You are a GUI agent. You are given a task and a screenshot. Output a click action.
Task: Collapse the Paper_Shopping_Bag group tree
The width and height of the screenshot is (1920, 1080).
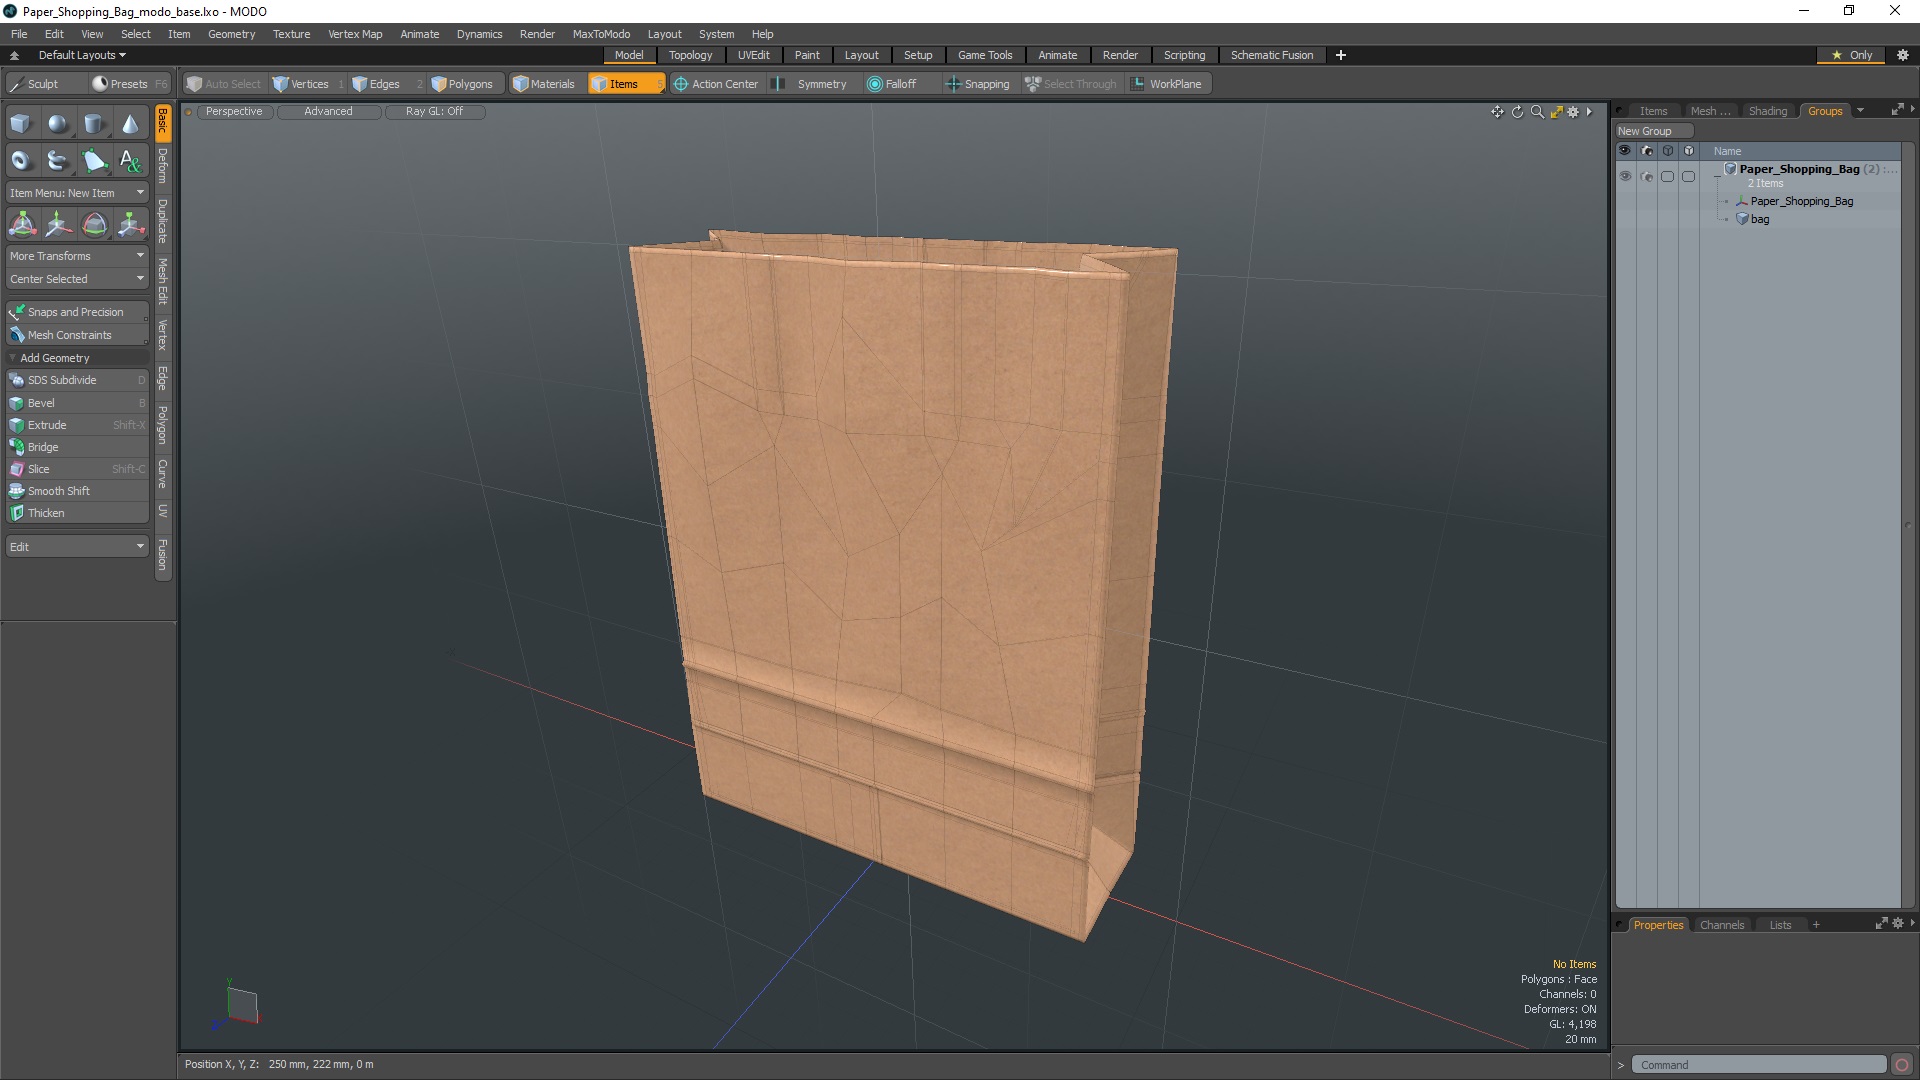pos(1718,176)
